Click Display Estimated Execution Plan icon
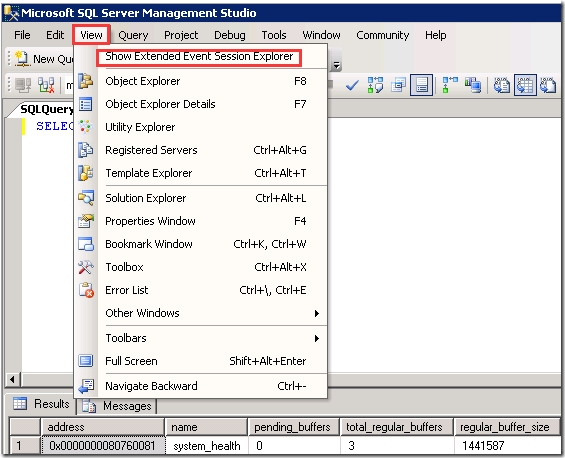565x458 pixels. pos(375,85)
